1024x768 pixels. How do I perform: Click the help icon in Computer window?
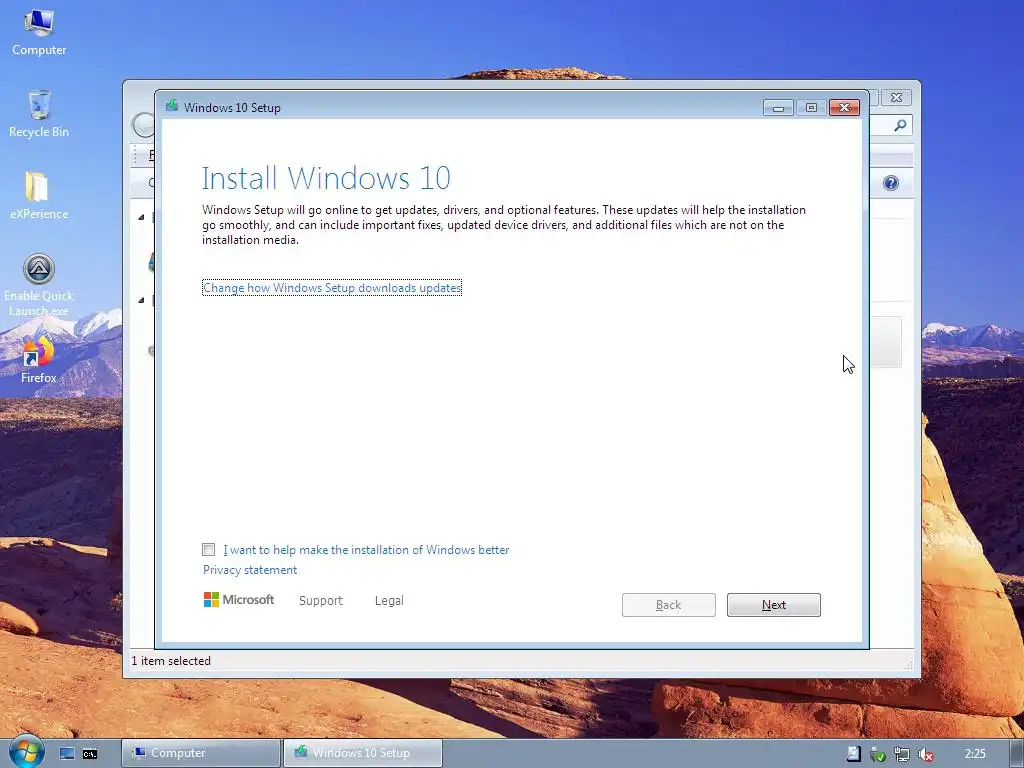891,183
